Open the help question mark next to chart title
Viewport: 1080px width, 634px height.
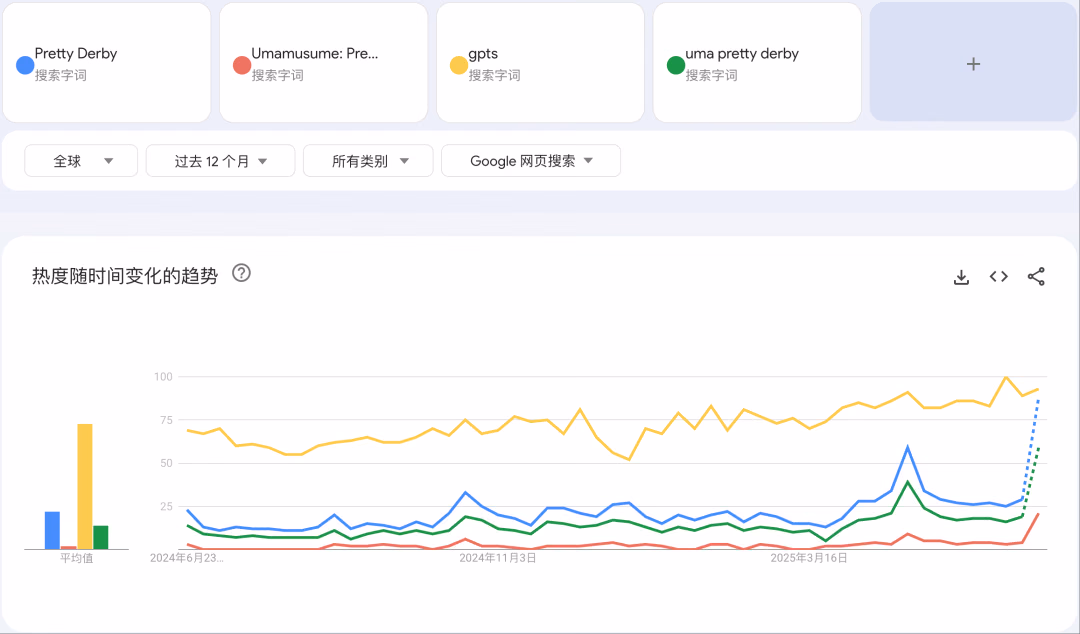[241, 273]
